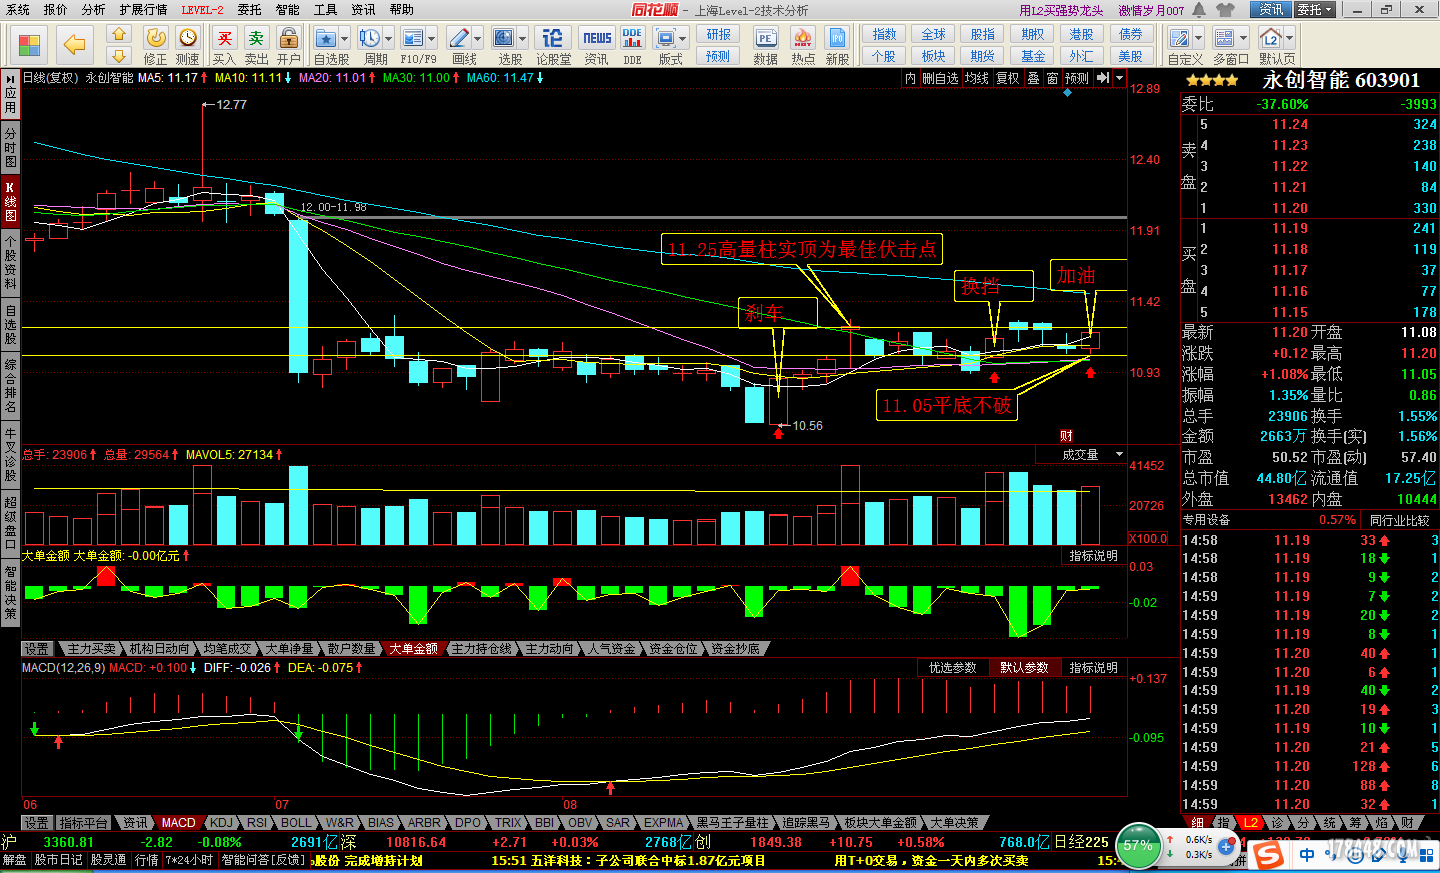Viewport: 1440px width, 873px height.
Task: Toggle the 叠 overlay chart option
Action: (1034, 78)
